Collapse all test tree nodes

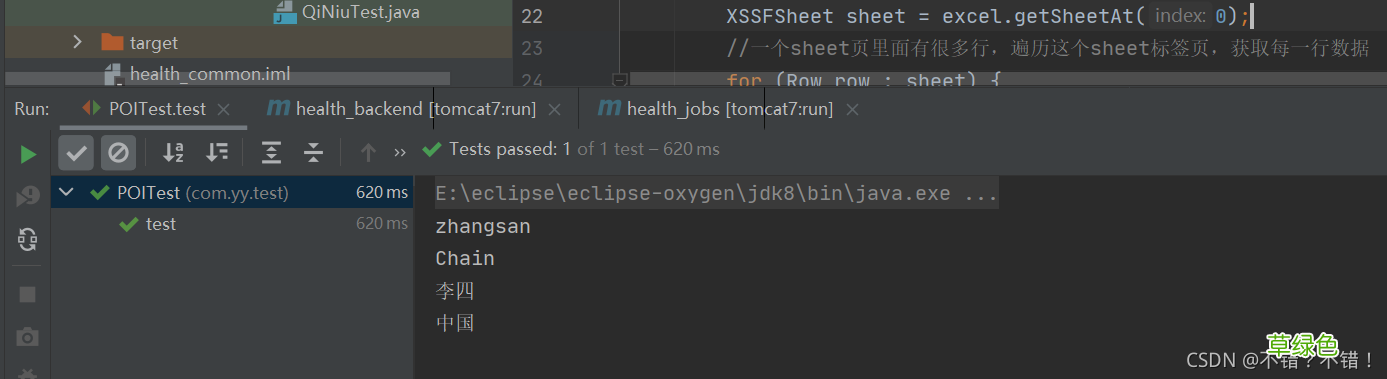tap(314, 152)
